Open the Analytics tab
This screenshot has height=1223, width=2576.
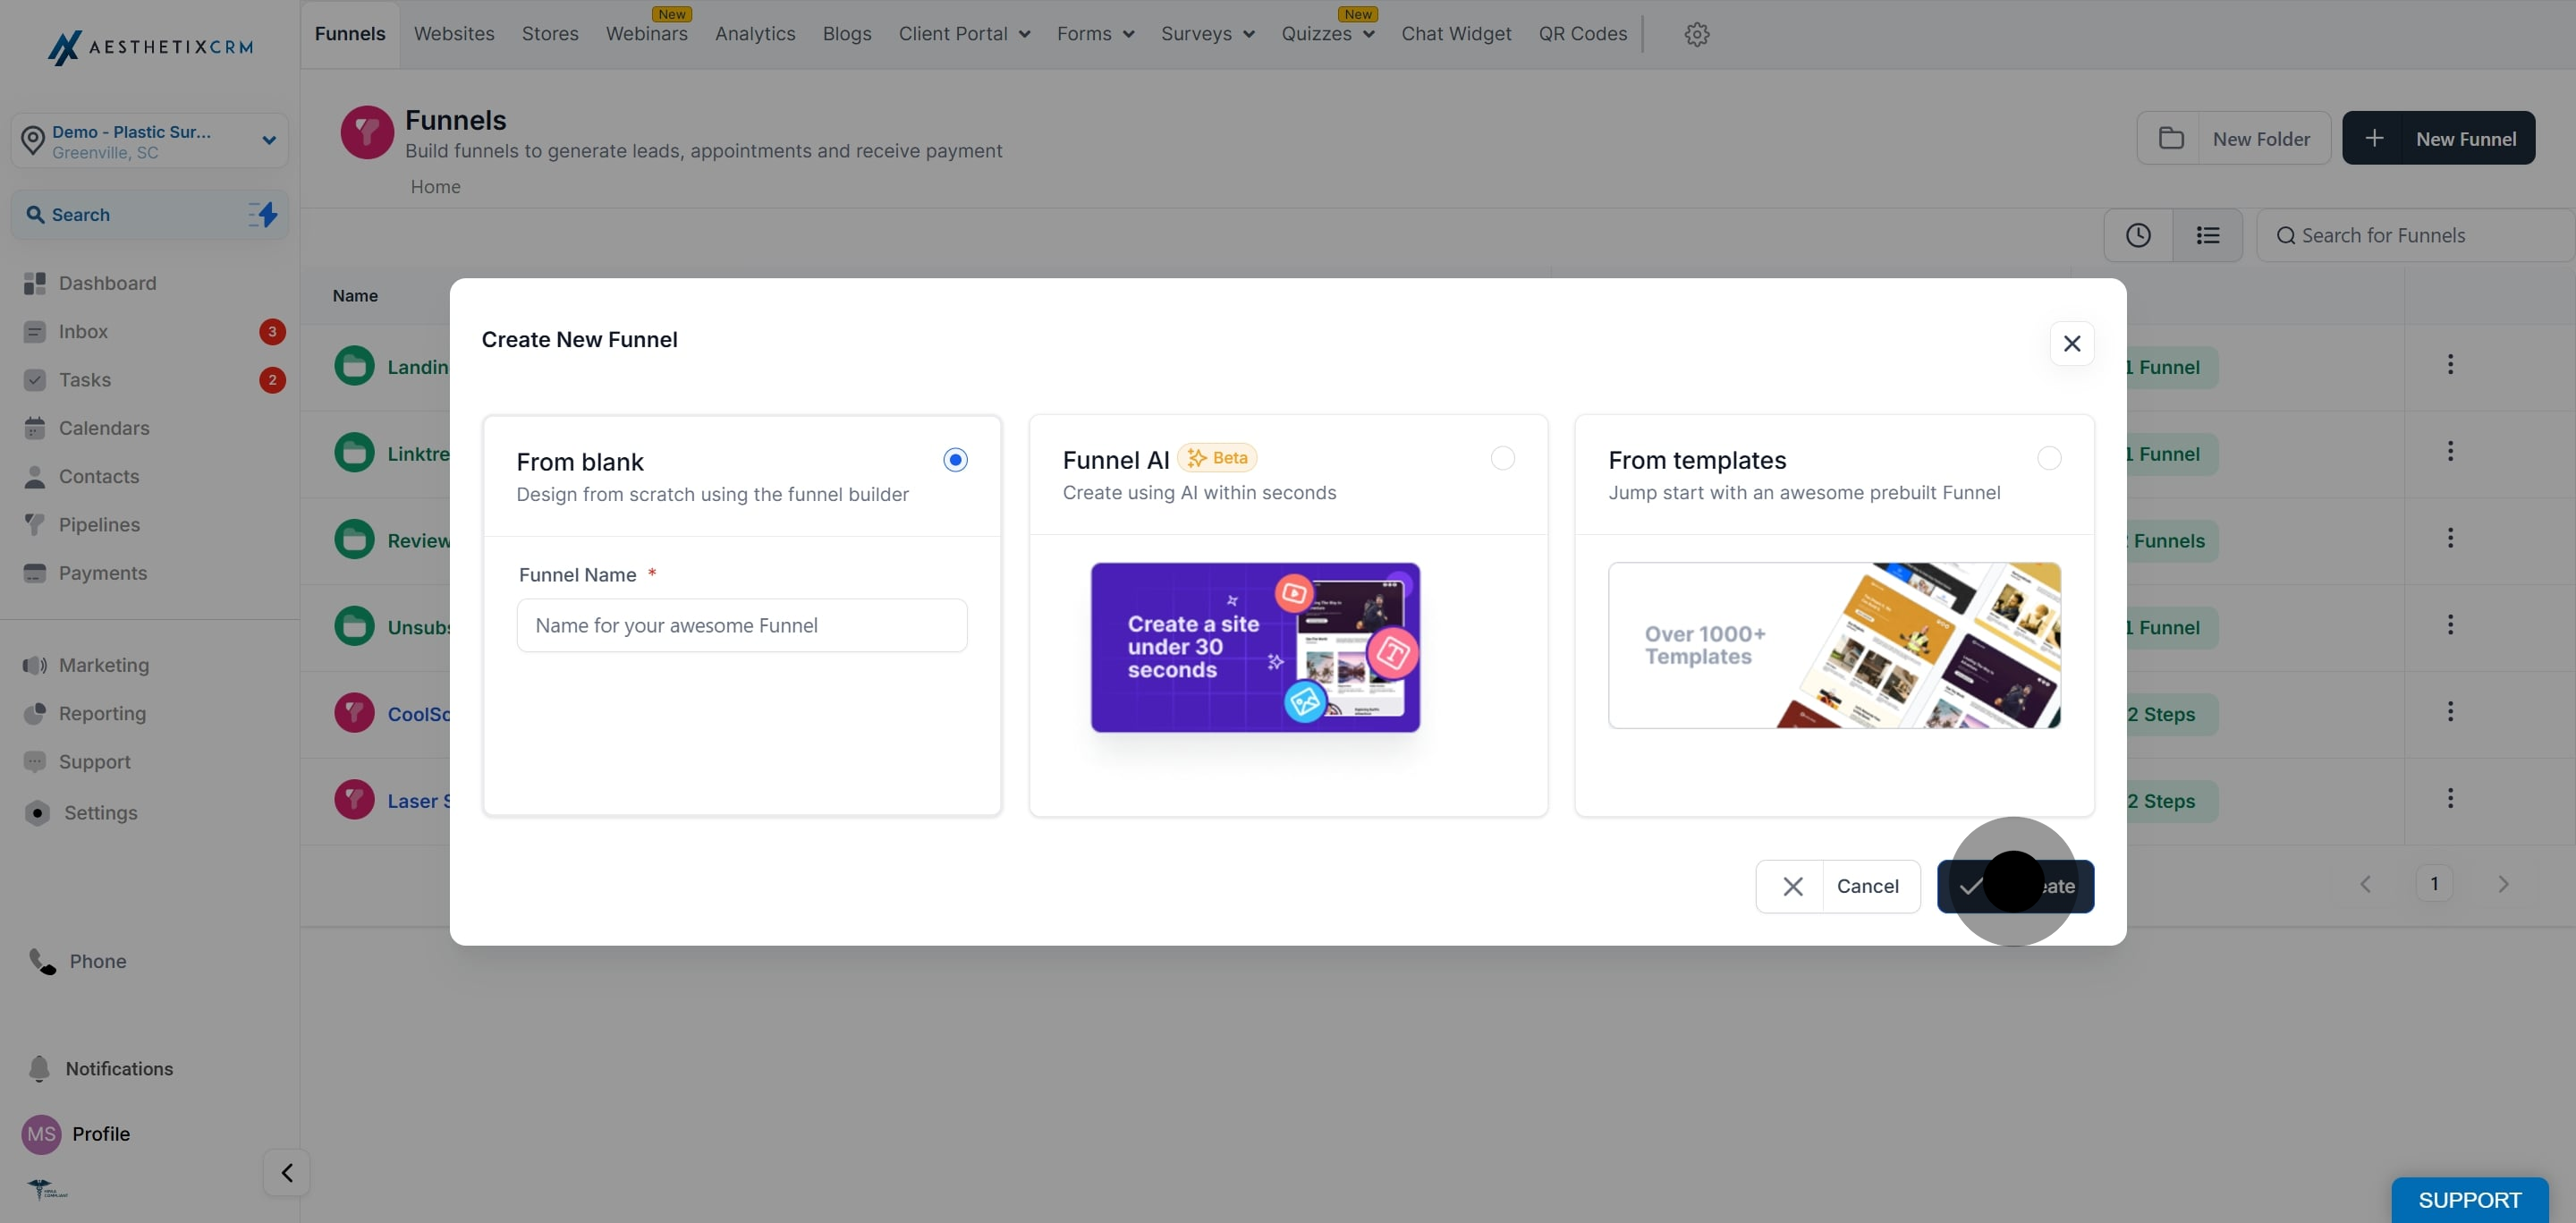point(755,34)
